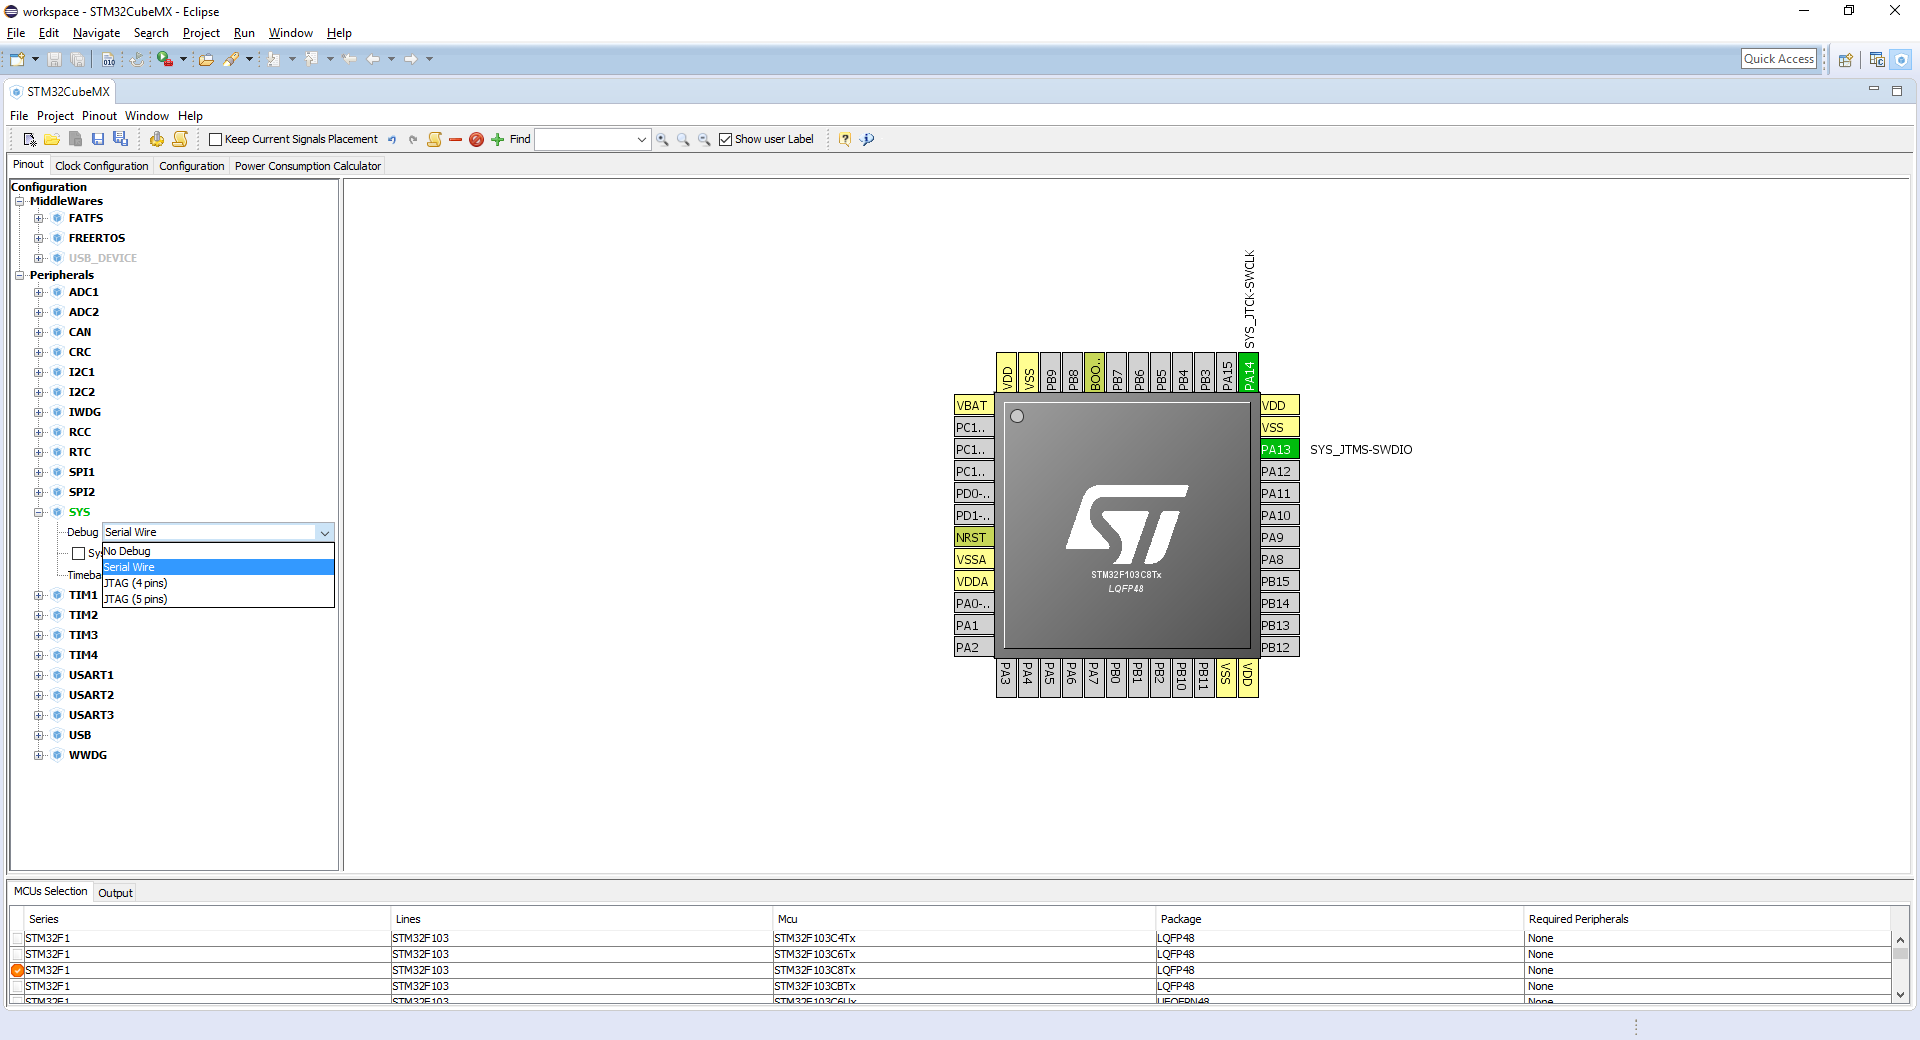The image size is (1920, 1040).
Task: Click the Eclipse back navigation arrow
Action: pos(373,59)
